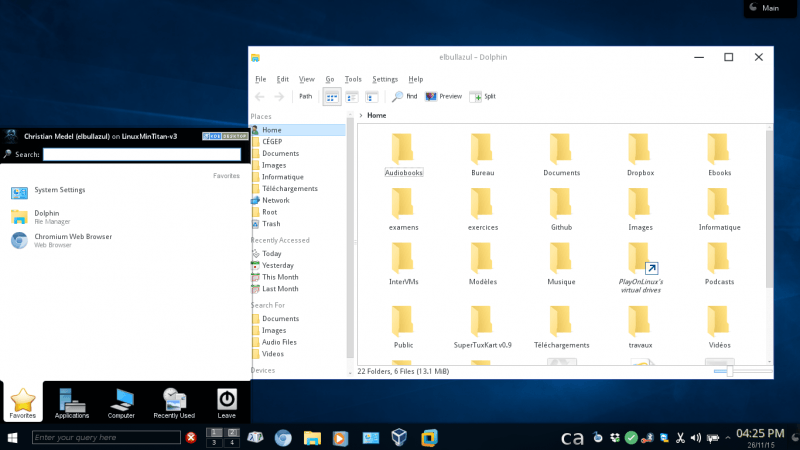This screenshot has height=450, width=800.
Task: Click the Leave power icon in launcher
Action: tap(227, 401)
